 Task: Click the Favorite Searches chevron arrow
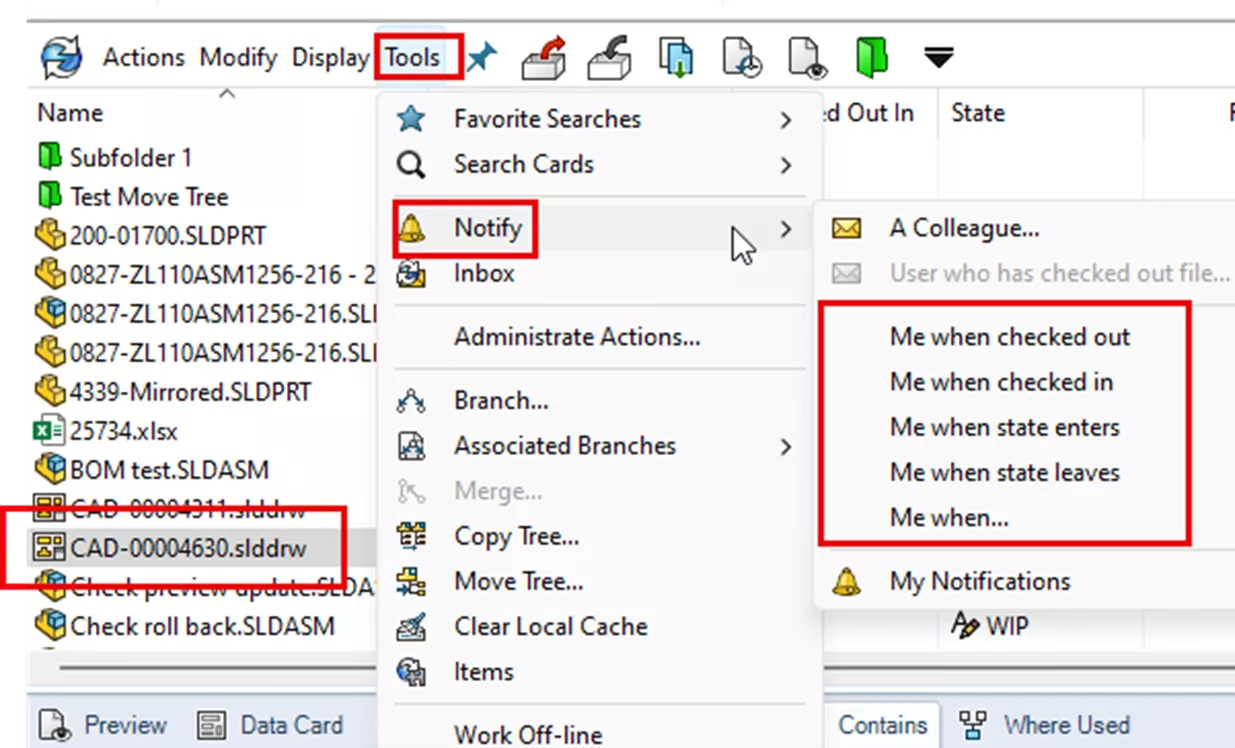tap(786, 120)
